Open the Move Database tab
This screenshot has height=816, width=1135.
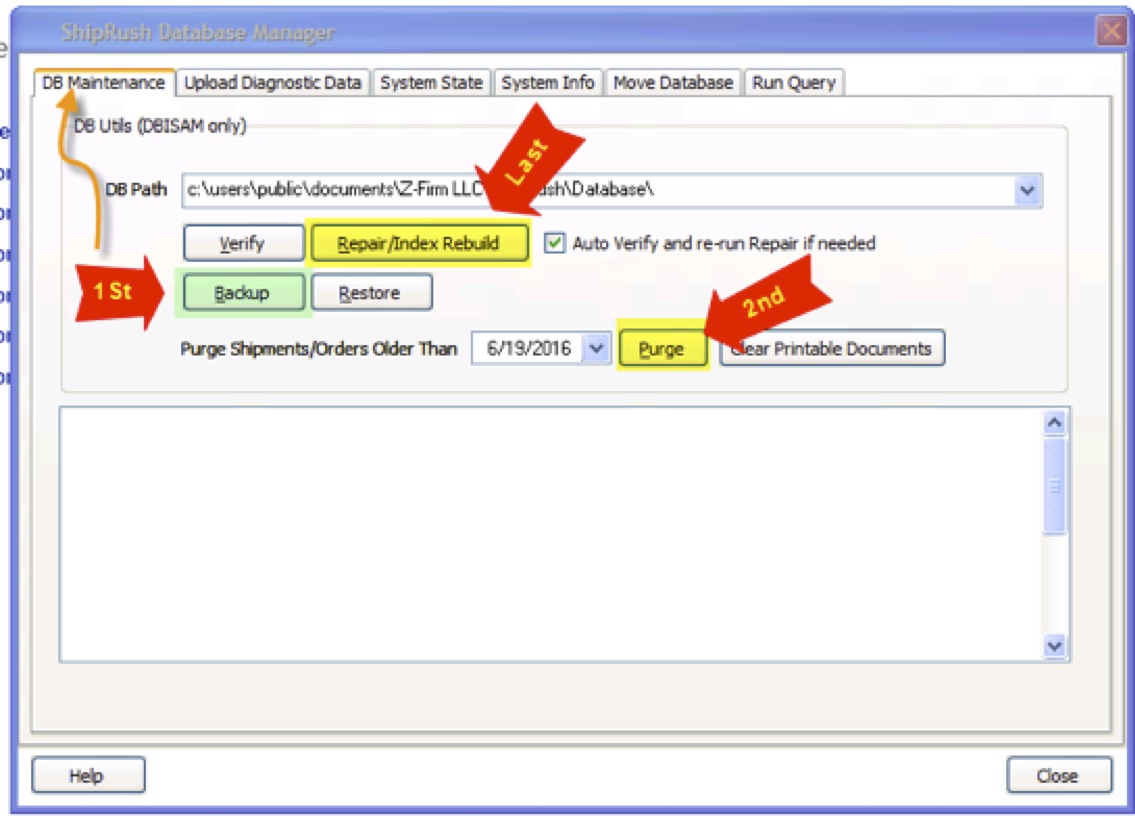pyautogui.click(x=673, y=83)
